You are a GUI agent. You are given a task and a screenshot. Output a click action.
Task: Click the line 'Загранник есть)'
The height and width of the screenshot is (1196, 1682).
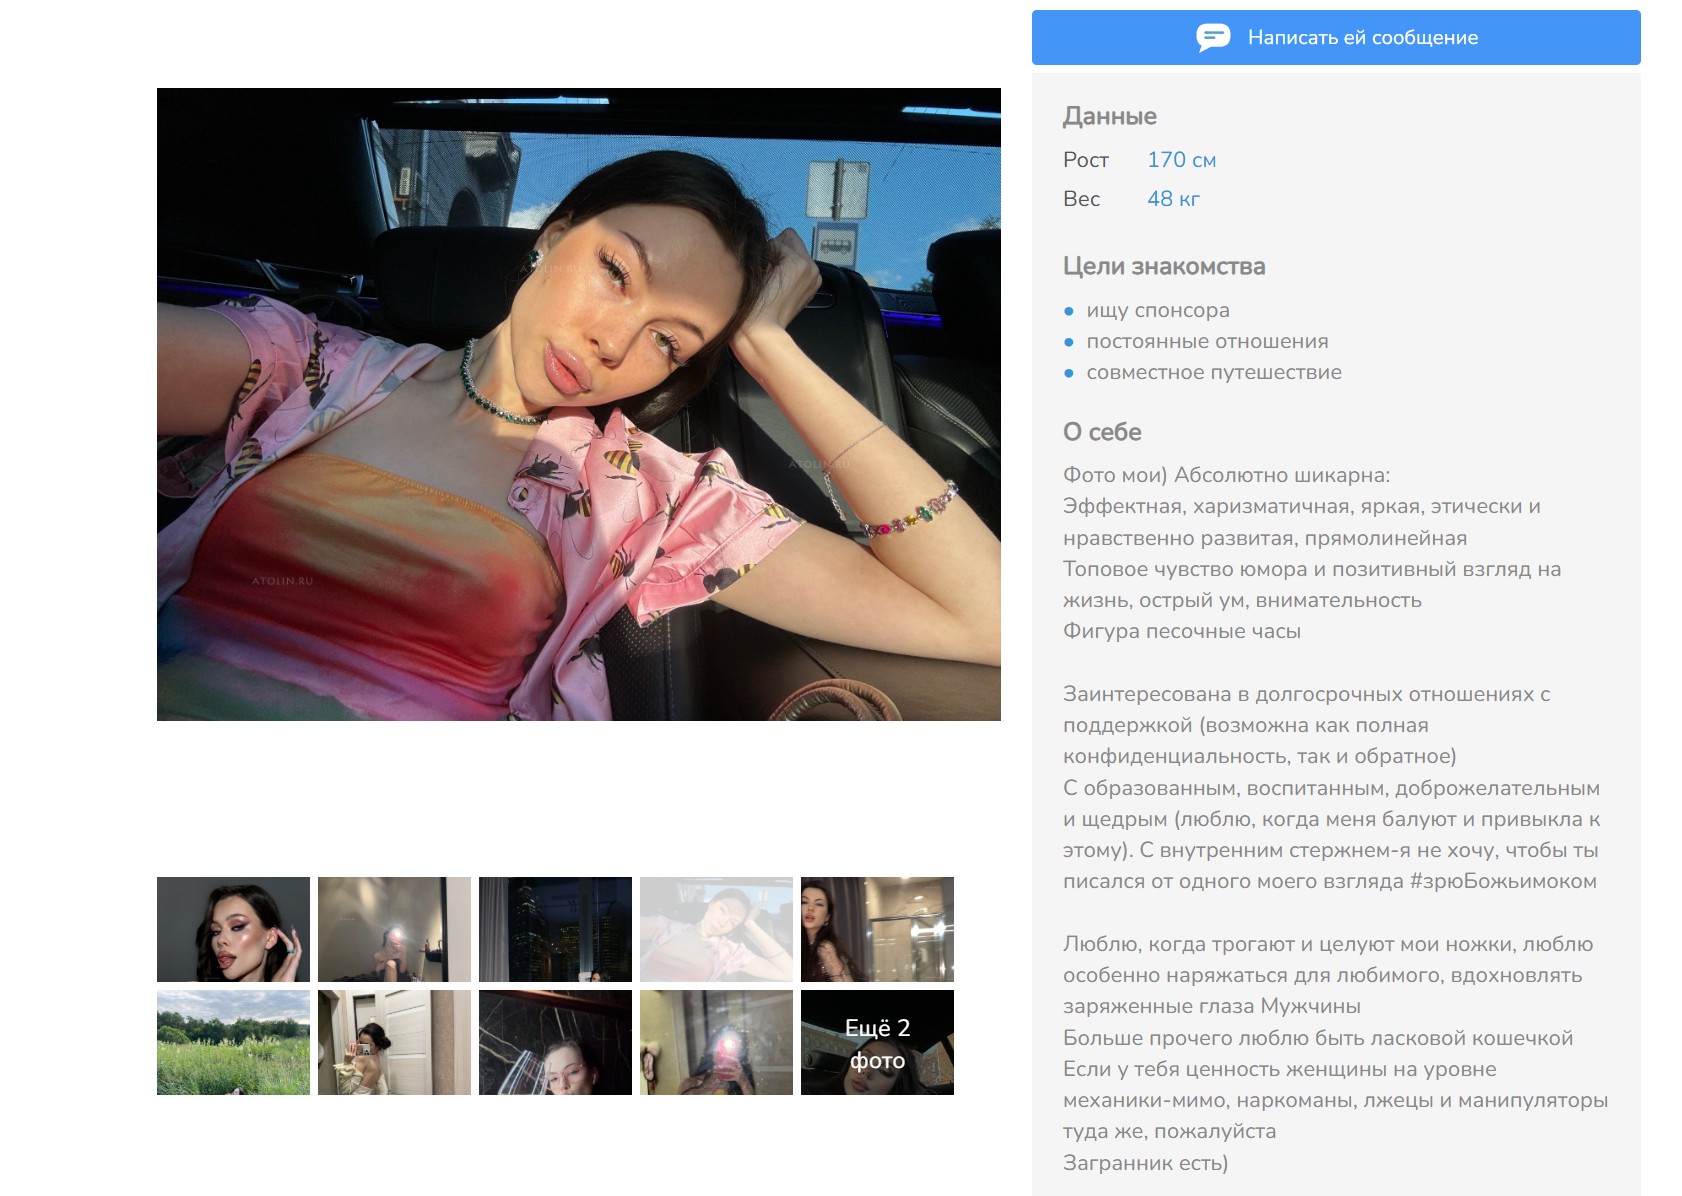click(1146, 1163)
